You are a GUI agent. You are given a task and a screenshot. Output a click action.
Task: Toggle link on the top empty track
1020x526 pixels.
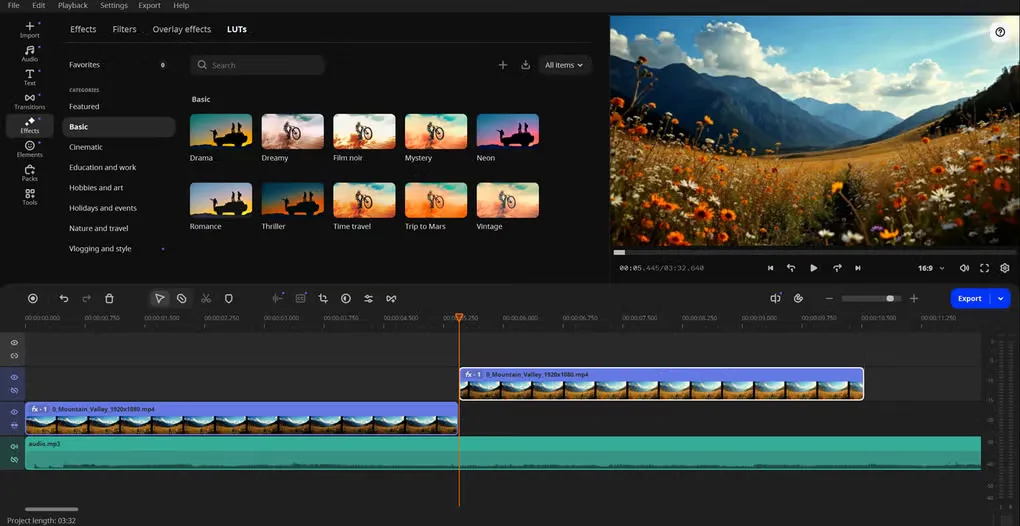point(14,356)
